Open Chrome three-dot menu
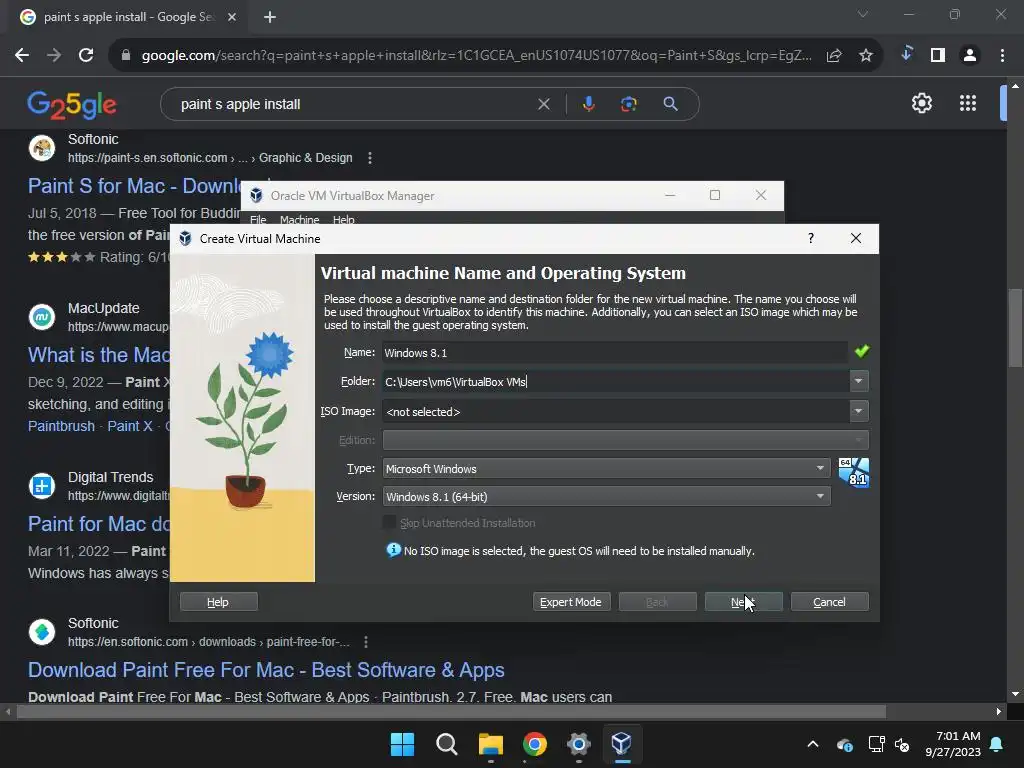The width and height of the screenshot is (1024, 768). [x=1002, y=56]
